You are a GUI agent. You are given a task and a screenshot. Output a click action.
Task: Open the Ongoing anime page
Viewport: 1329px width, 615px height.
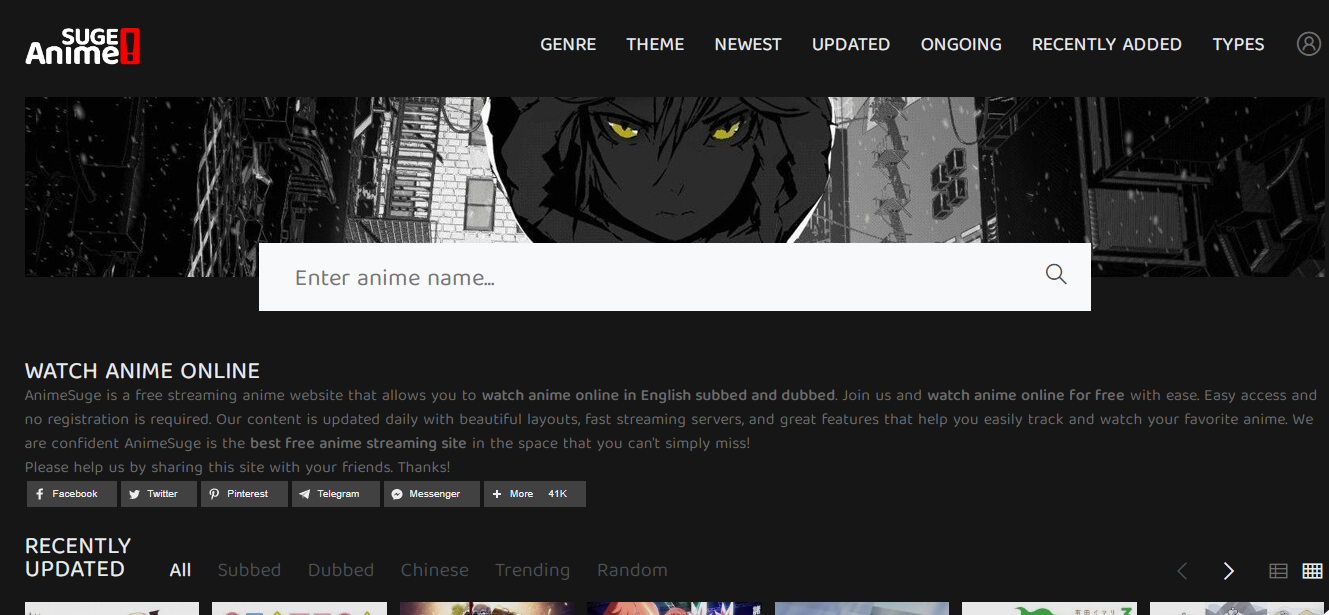click(x=961, y=44)
